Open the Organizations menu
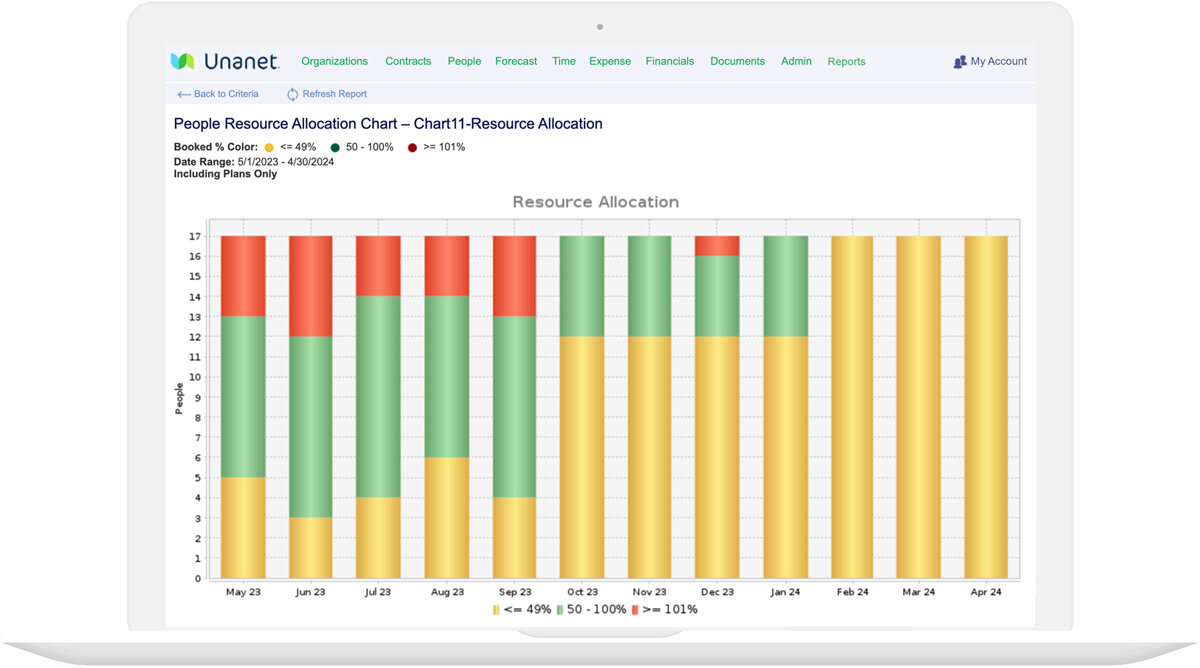Viewport: 1200px width, 668px height. (x=334, y=61)
